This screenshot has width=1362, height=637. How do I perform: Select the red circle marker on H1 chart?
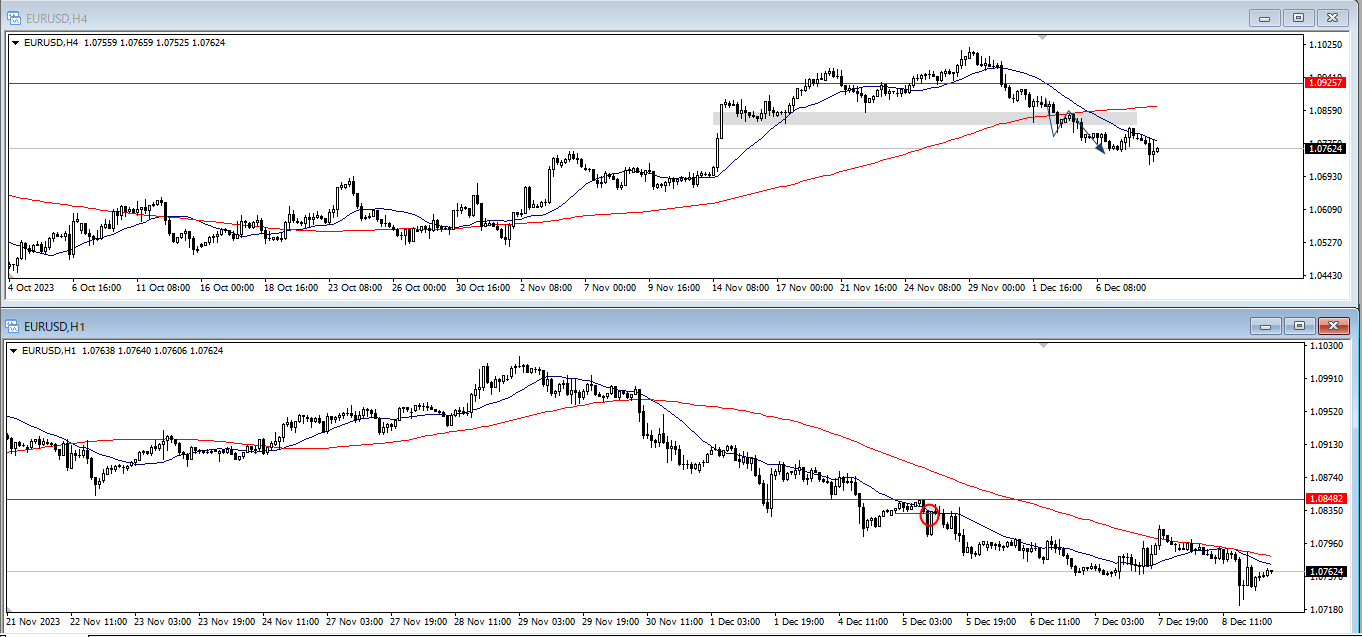(930, 515)
